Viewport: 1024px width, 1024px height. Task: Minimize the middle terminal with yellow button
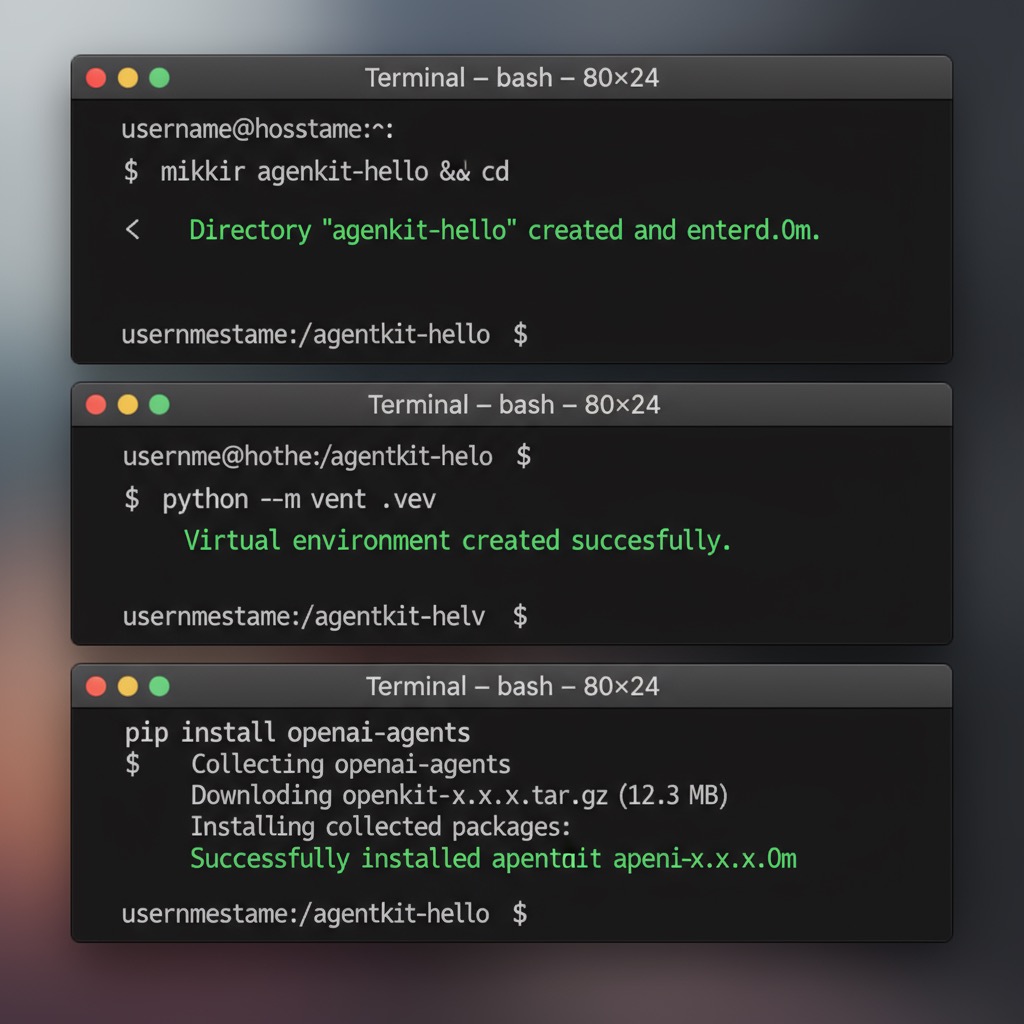[x=128, y=405]
